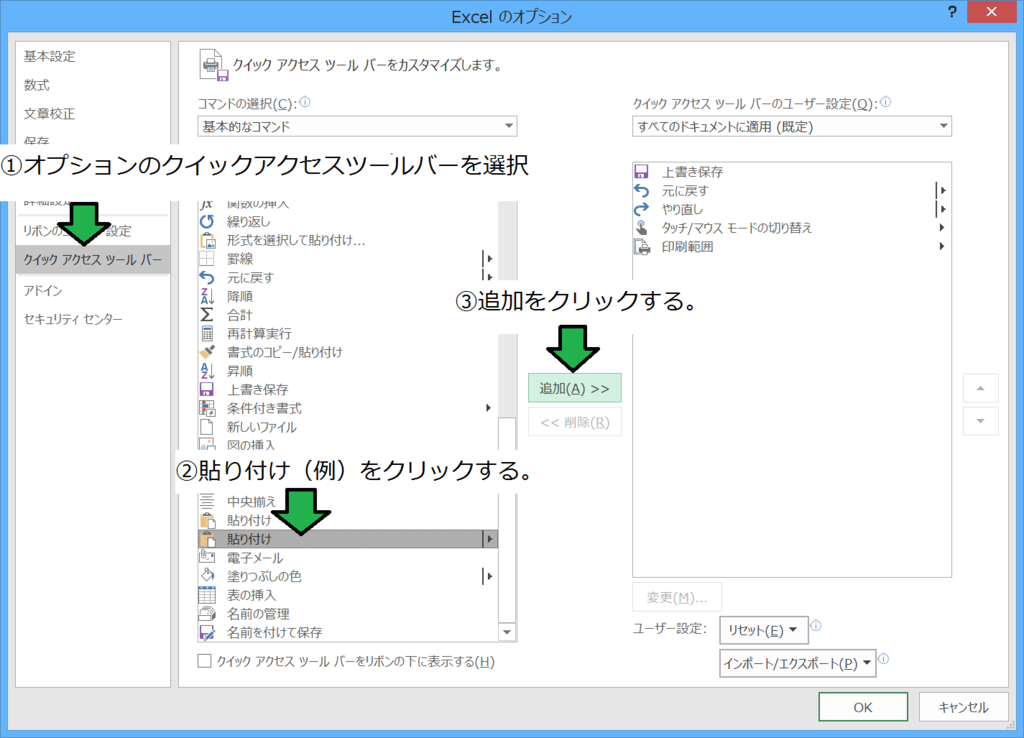Image resolution: width=1024 pixels, height=738 pixels.
Task: Close the Excel のオプション dialog
Action: tap(991, 12)
